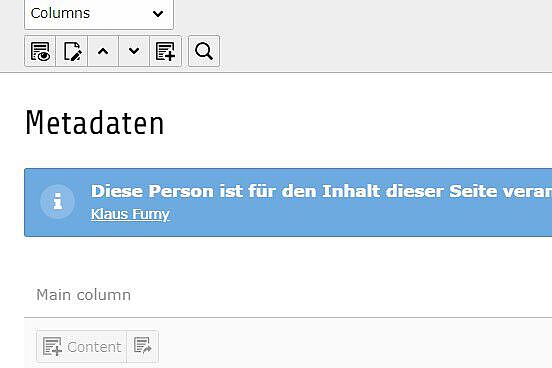Move page down with down arrow

coord(134,51)
